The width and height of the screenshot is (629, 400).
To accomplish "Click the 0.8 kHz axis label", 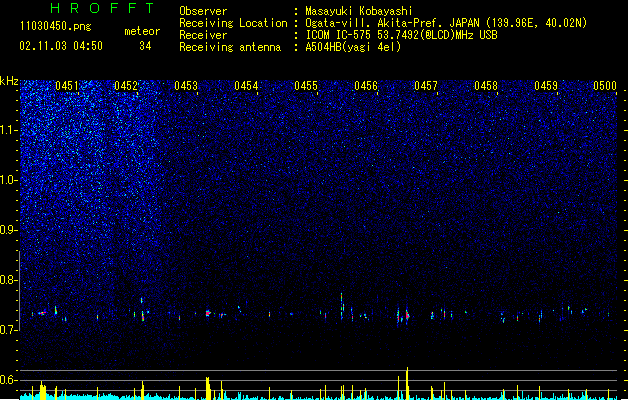I will pyautogui.click(x=8, y=280).
